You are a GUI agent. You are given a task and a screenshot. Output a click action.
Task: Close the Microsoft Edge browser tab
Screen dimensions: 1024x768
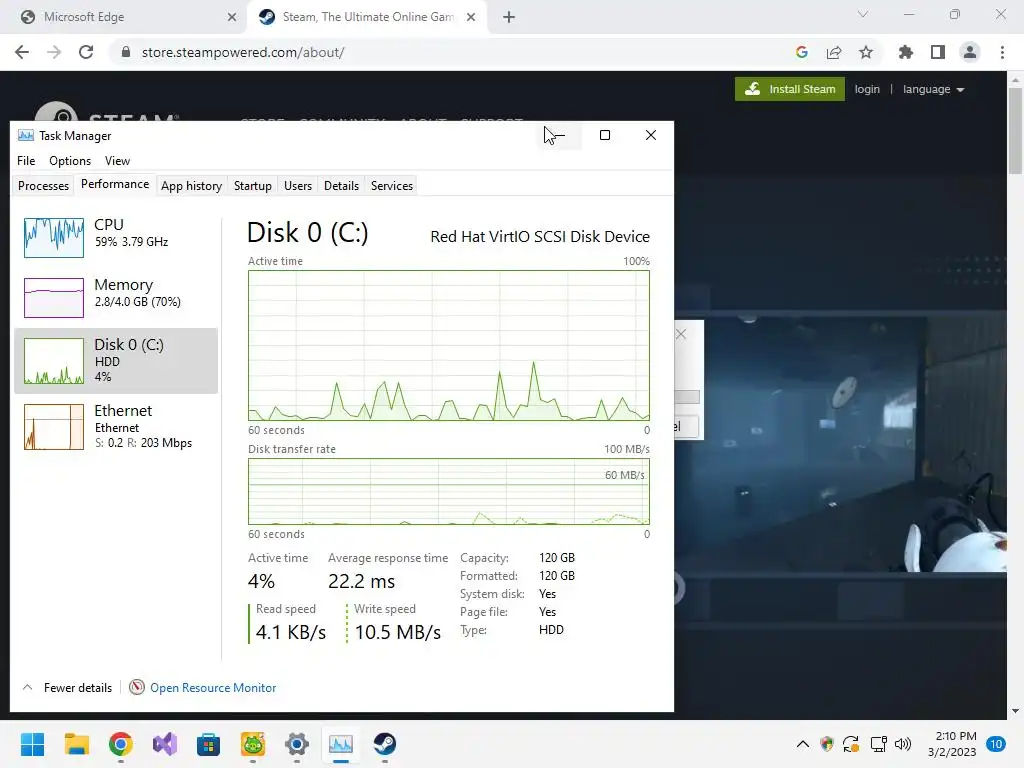[x=232, y=17]
